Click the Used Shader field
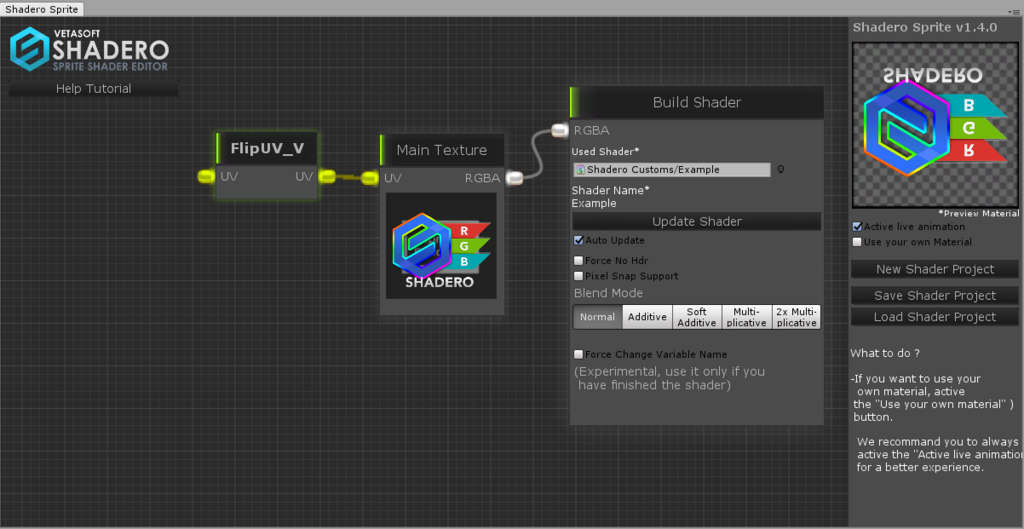Screen dimensions: 1024x529 point(672,170)
